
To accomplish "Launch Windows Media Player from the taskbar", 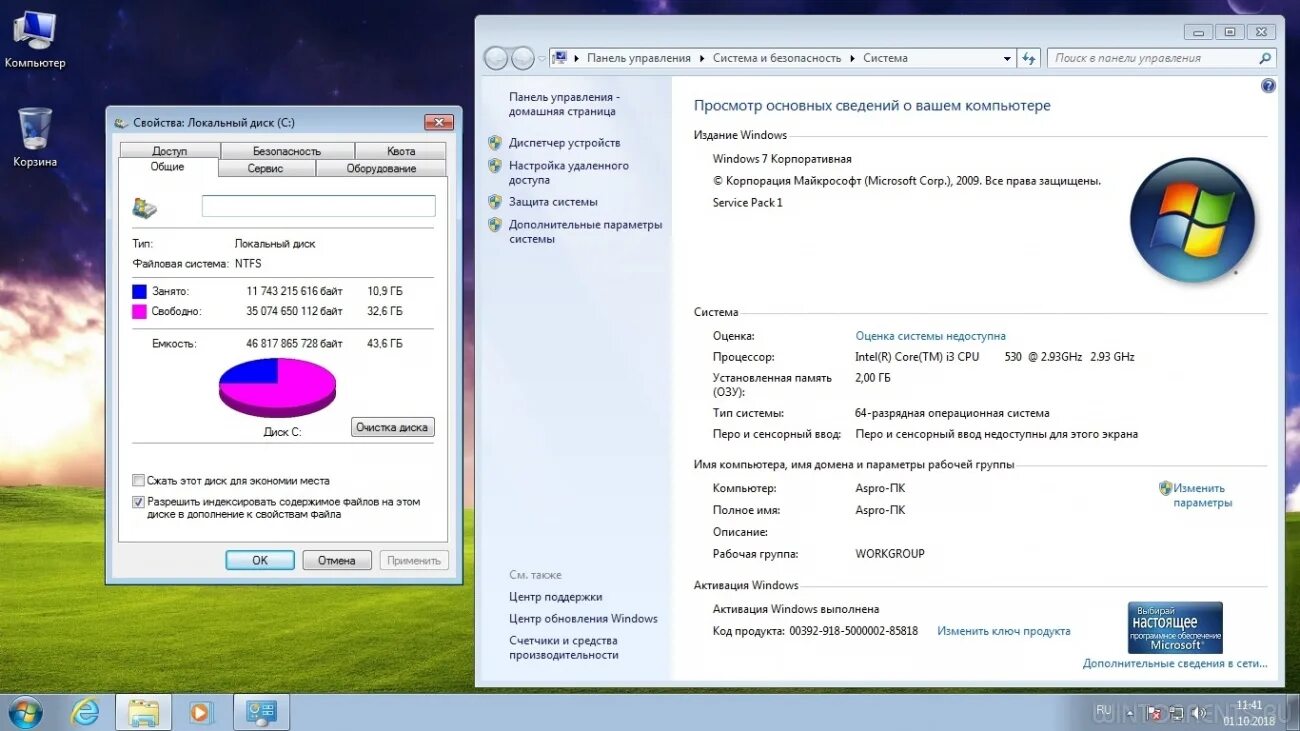I will (201, 712).
